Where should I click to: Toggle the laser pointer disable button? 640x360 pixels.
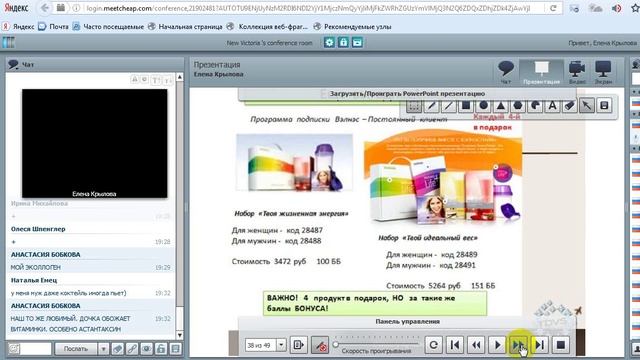(x=320, y=345)
